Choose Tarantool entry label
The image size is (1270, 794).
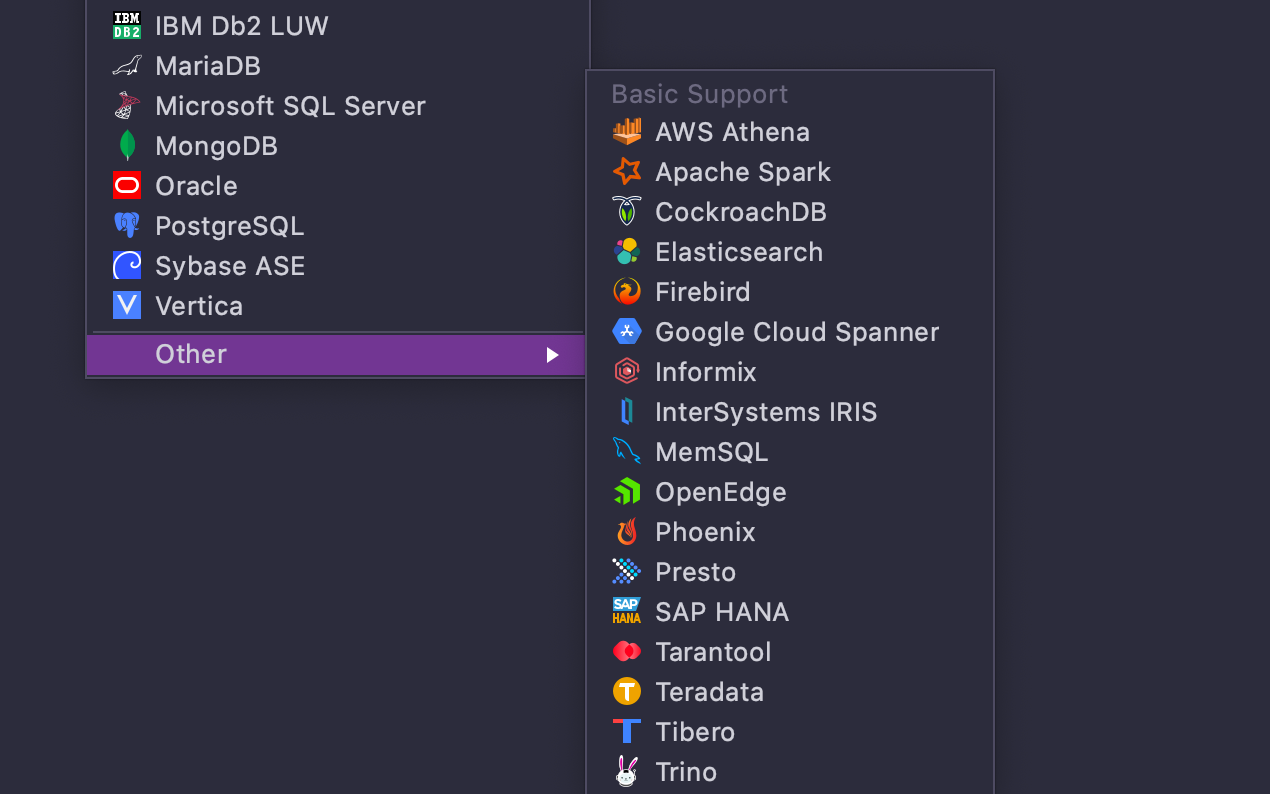pos(713,652)
